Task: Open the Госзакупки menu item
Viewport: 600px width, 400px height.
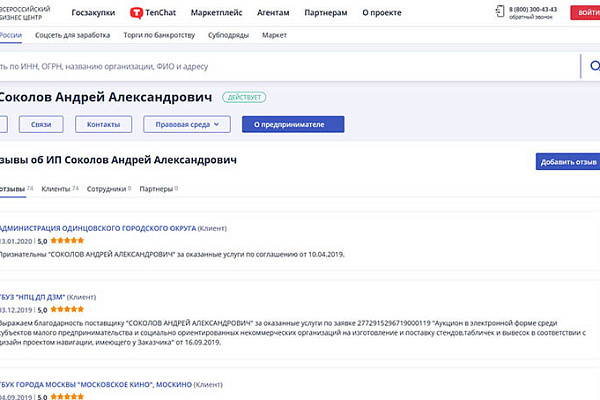Action: pyautogui.click(x=95, y=13)
